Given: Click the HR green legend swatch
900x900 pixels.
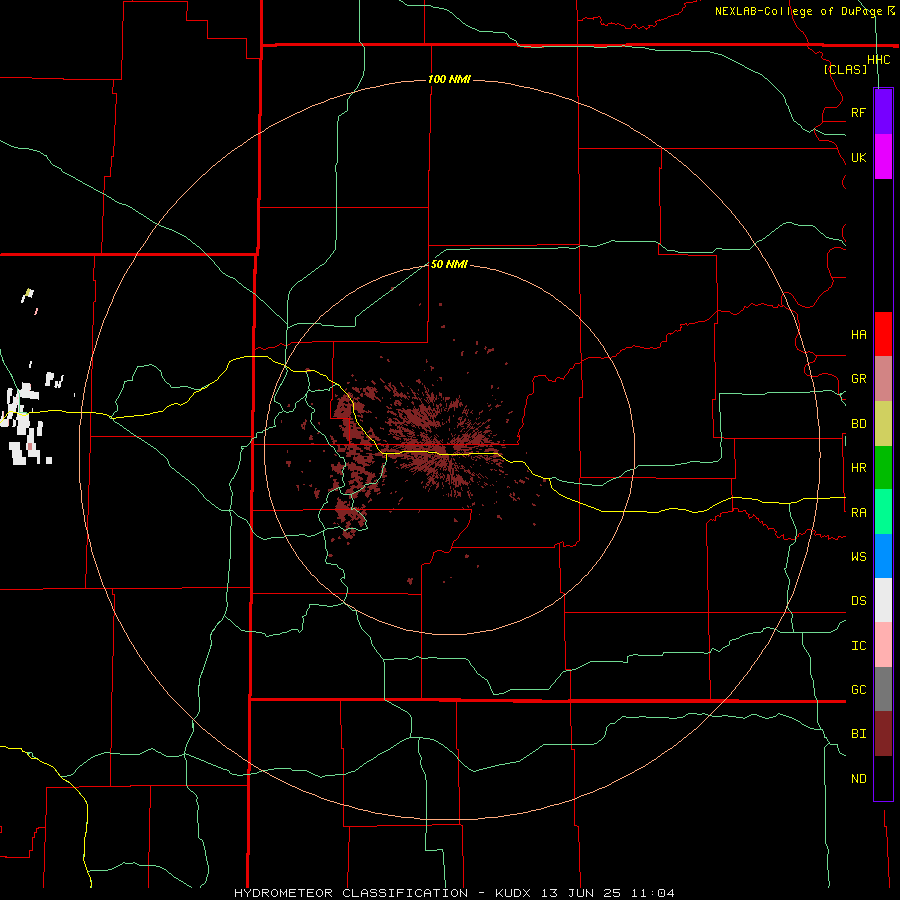Looking at the screenshot, I should tap(883, 467).
